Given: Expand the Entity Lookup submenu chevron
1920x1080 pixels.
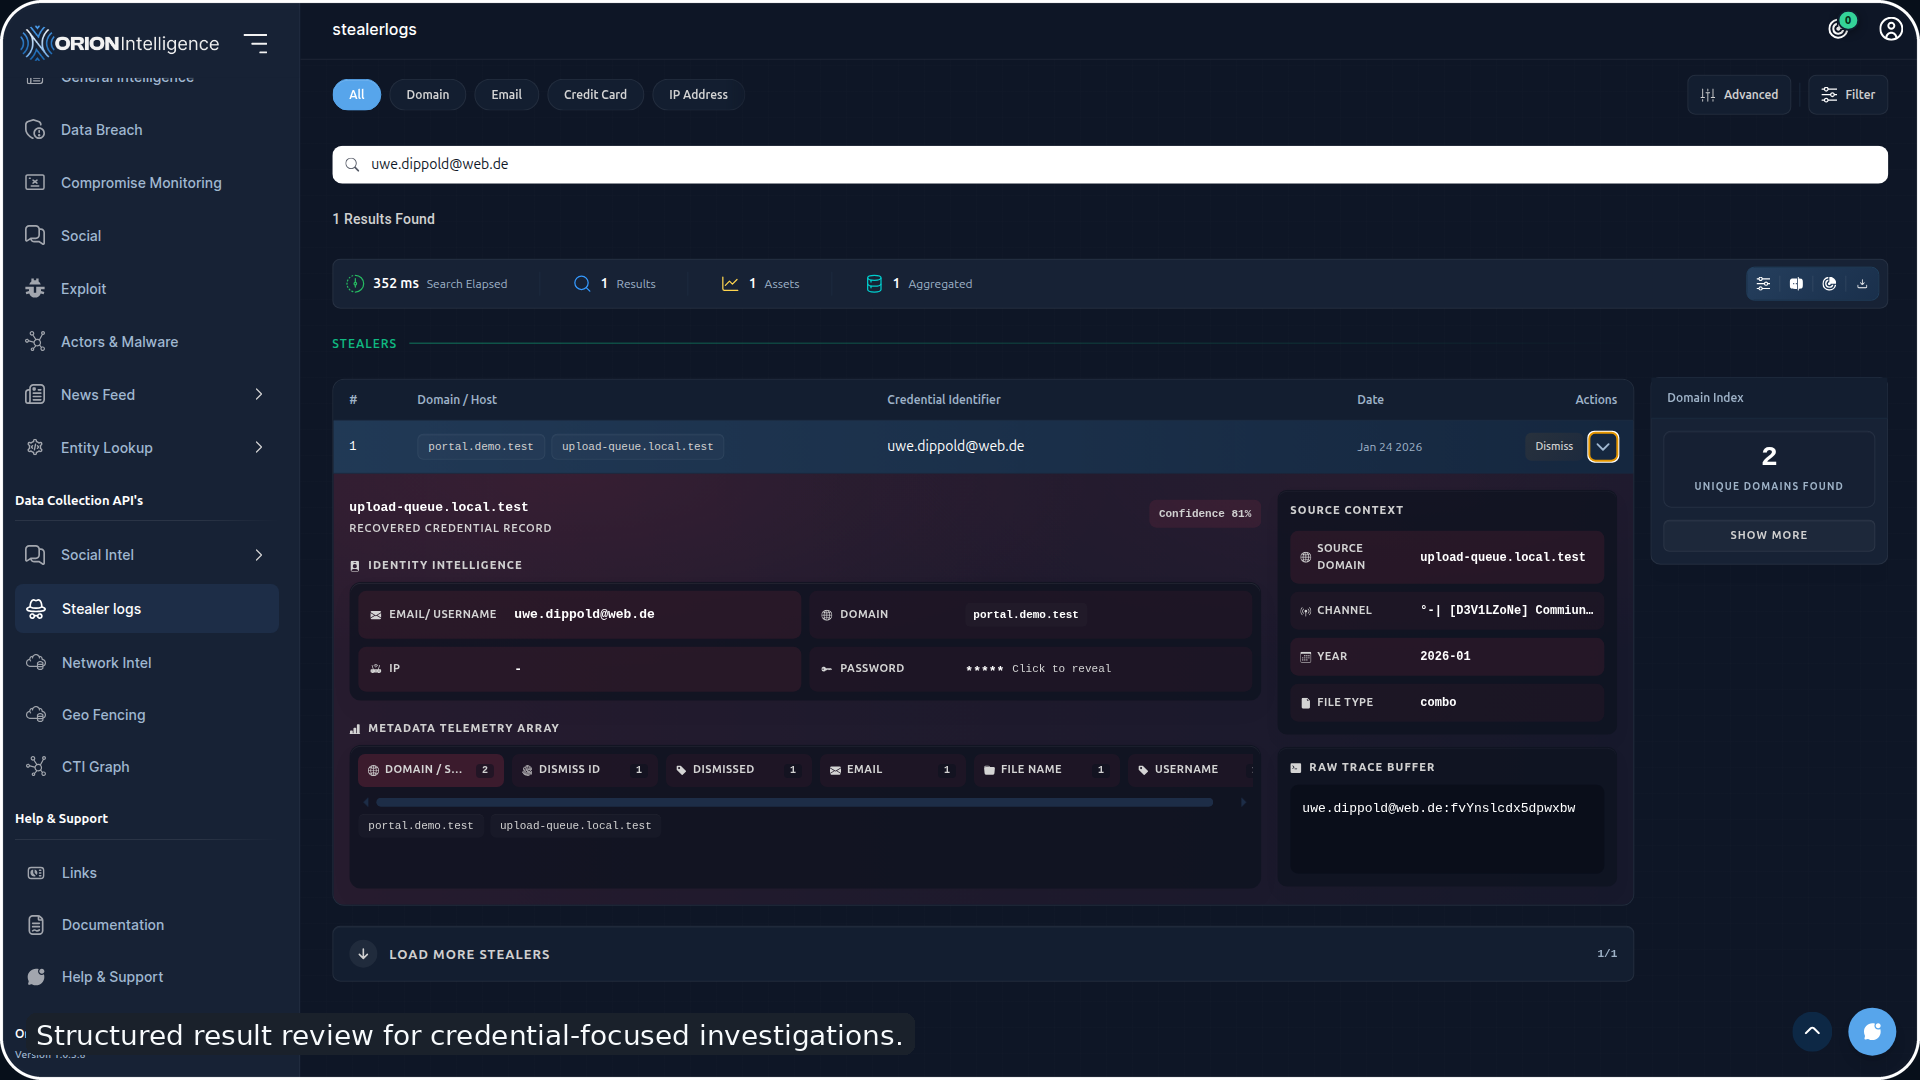Looking at the screenshot, I should pyautogui.click(x=259, y=448).
